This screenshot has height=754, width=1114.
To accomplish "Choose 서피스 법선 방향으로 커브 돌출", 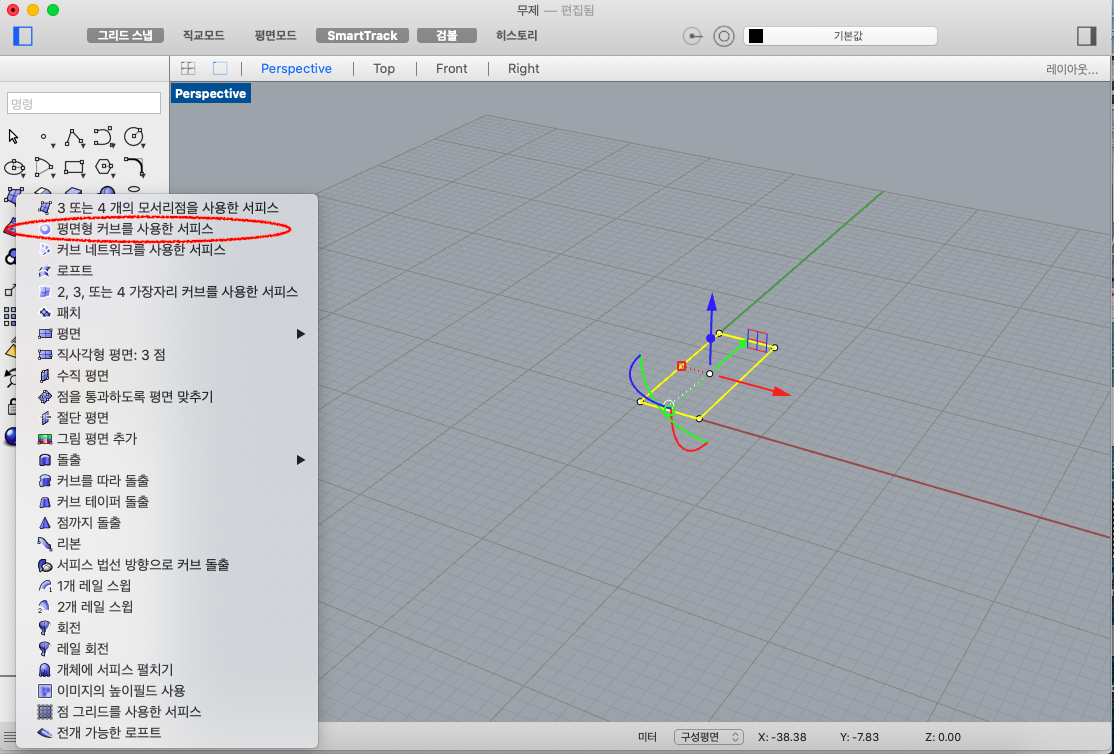I will pyautogui.click(x=167, y=565).
